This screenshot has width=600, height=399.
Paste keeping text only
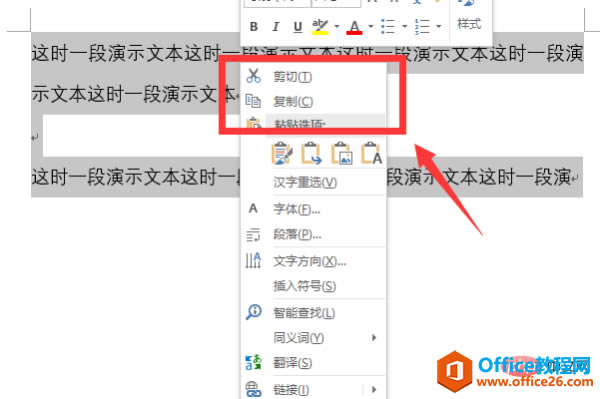coord(372,153)
